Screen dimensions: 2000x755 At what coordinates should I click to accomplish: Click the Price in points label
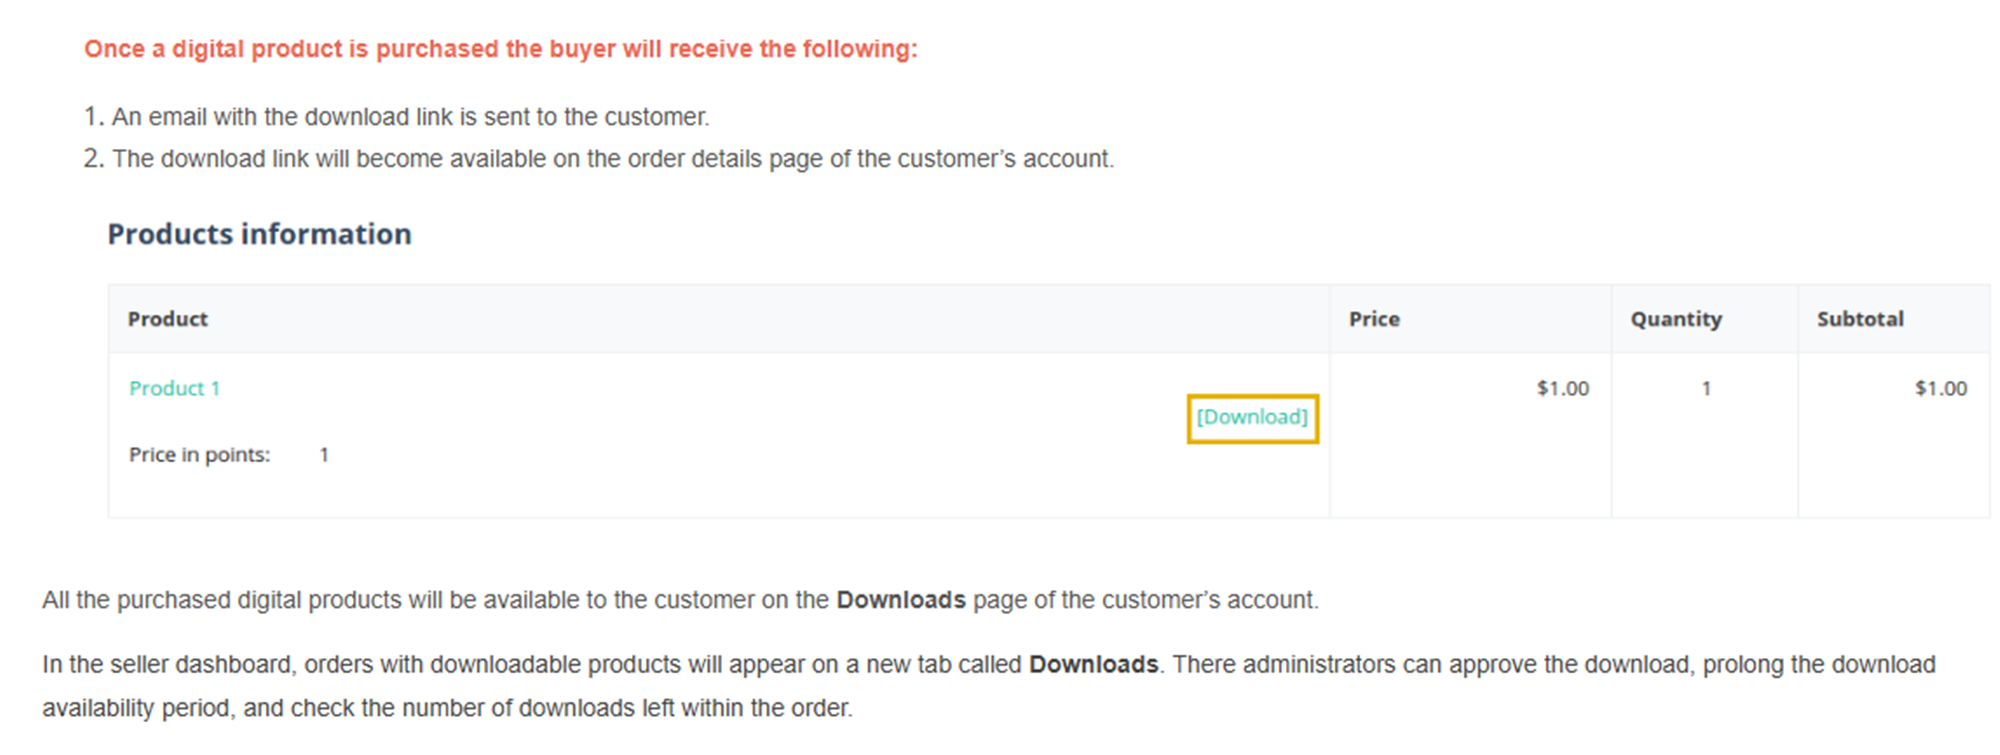pos(199,455)
